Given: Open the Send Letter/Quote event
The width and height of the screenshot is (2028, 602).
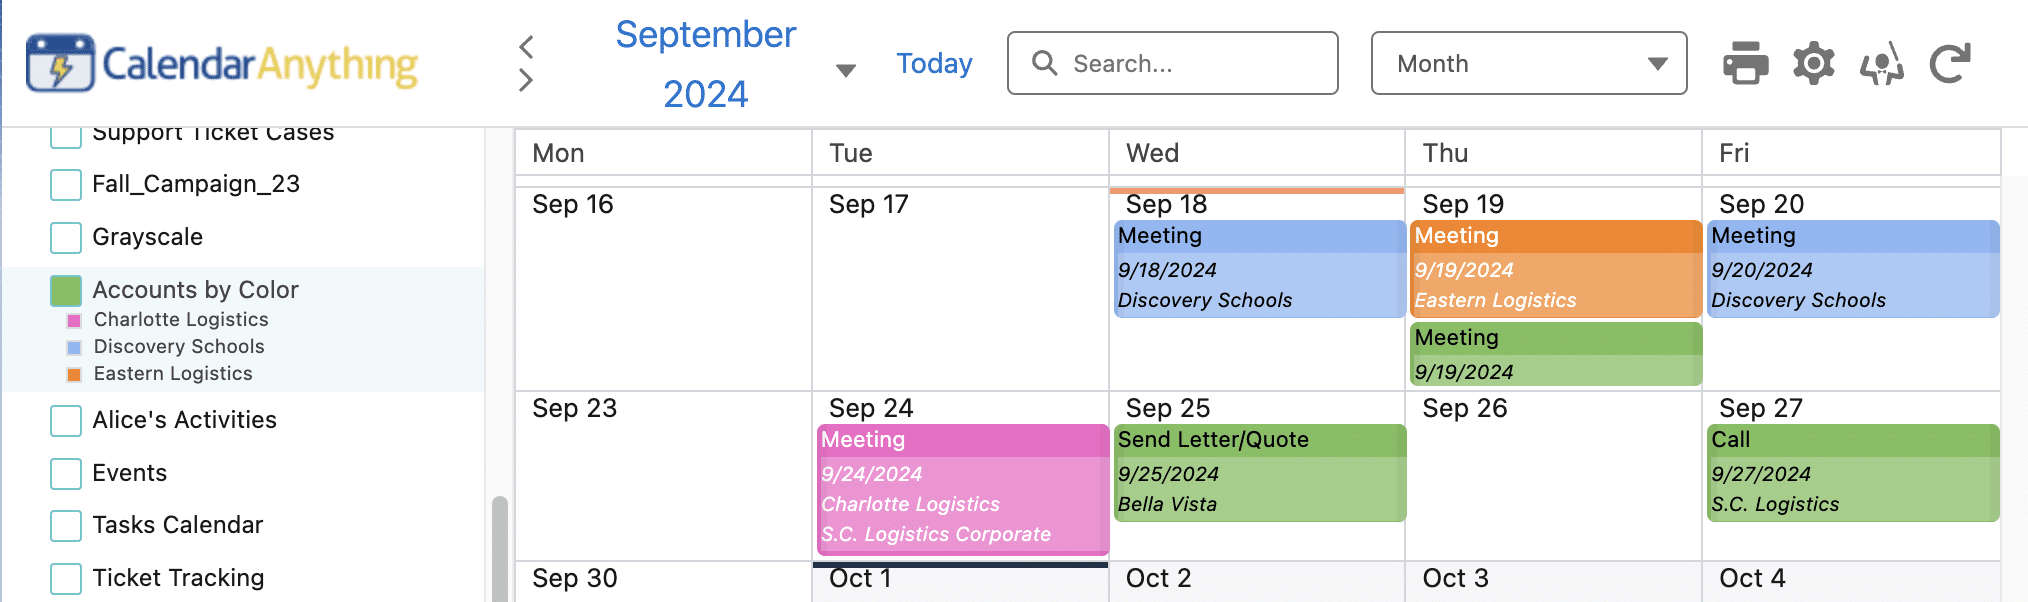Looking at the screenshot, I should coord(1259,472).
